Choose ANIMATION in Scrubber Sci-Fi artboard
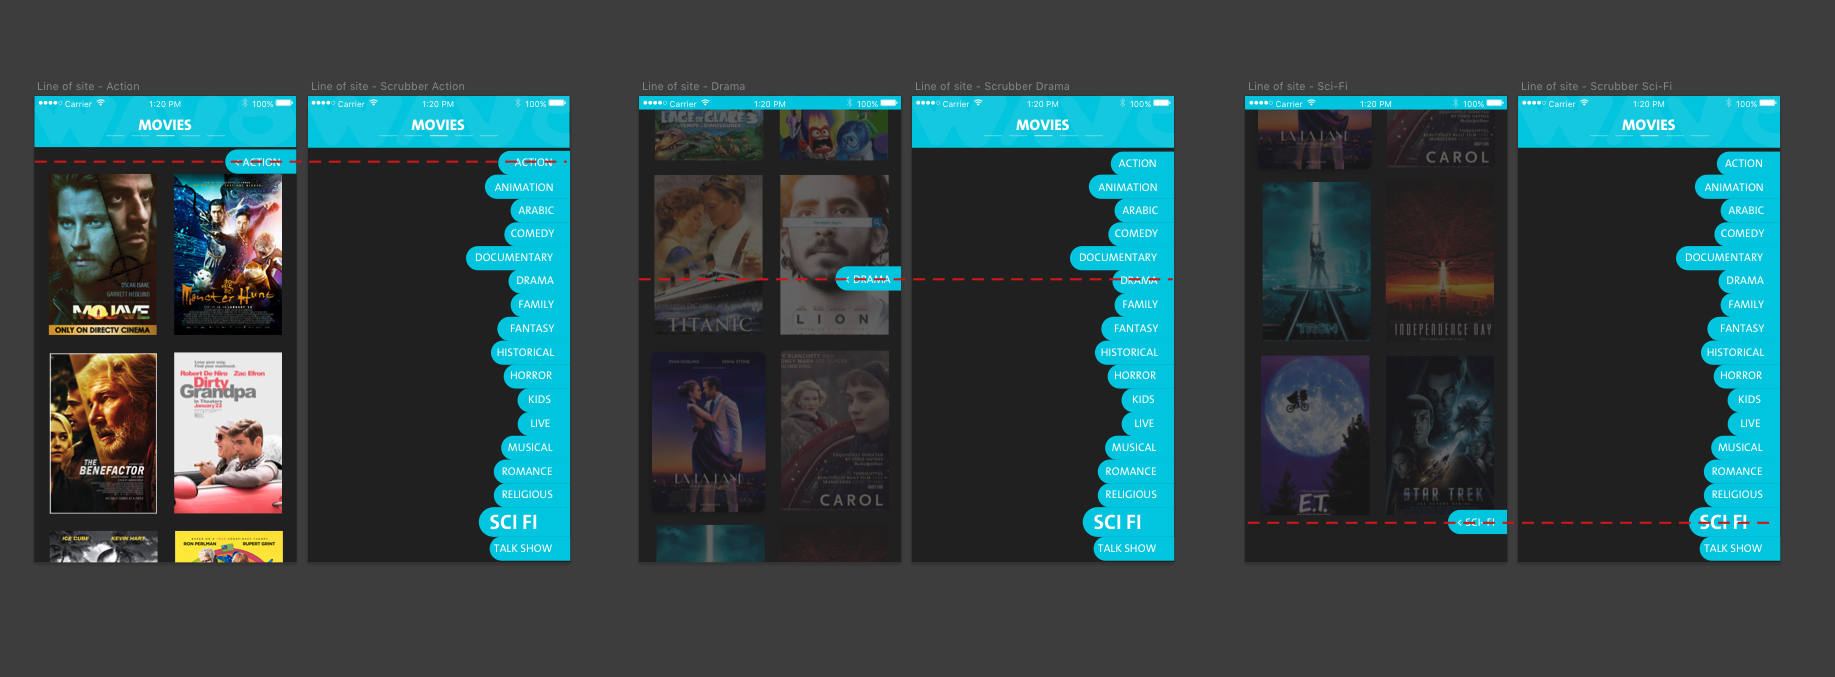The height and width of the screenshot is (677, 1835). tap(1737, 187)
